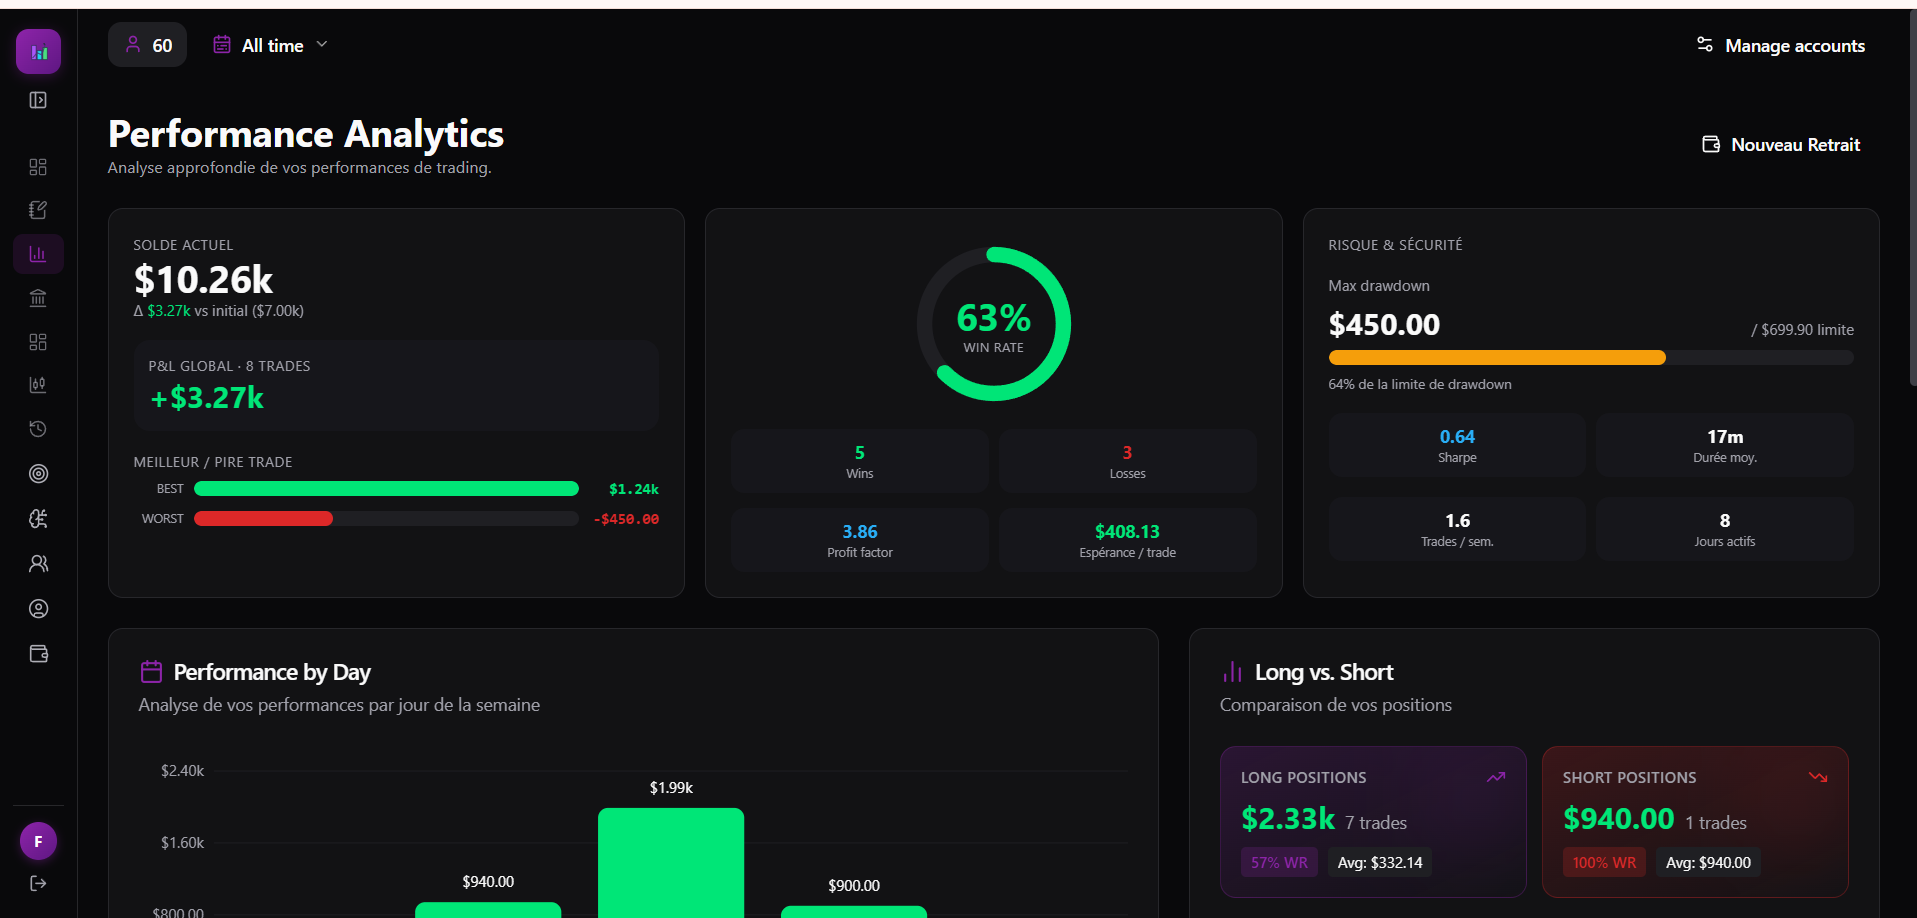Click the $940.00 bar in Performance by Day
The width and height of the screenshot is (1917, 918).
tap(488, 910)
